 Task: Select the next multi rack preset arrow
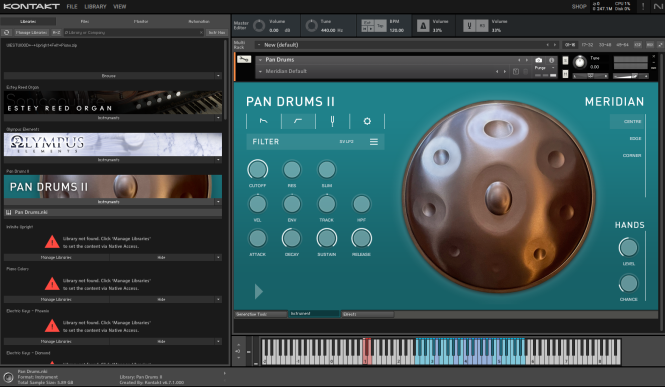[555, 45]
